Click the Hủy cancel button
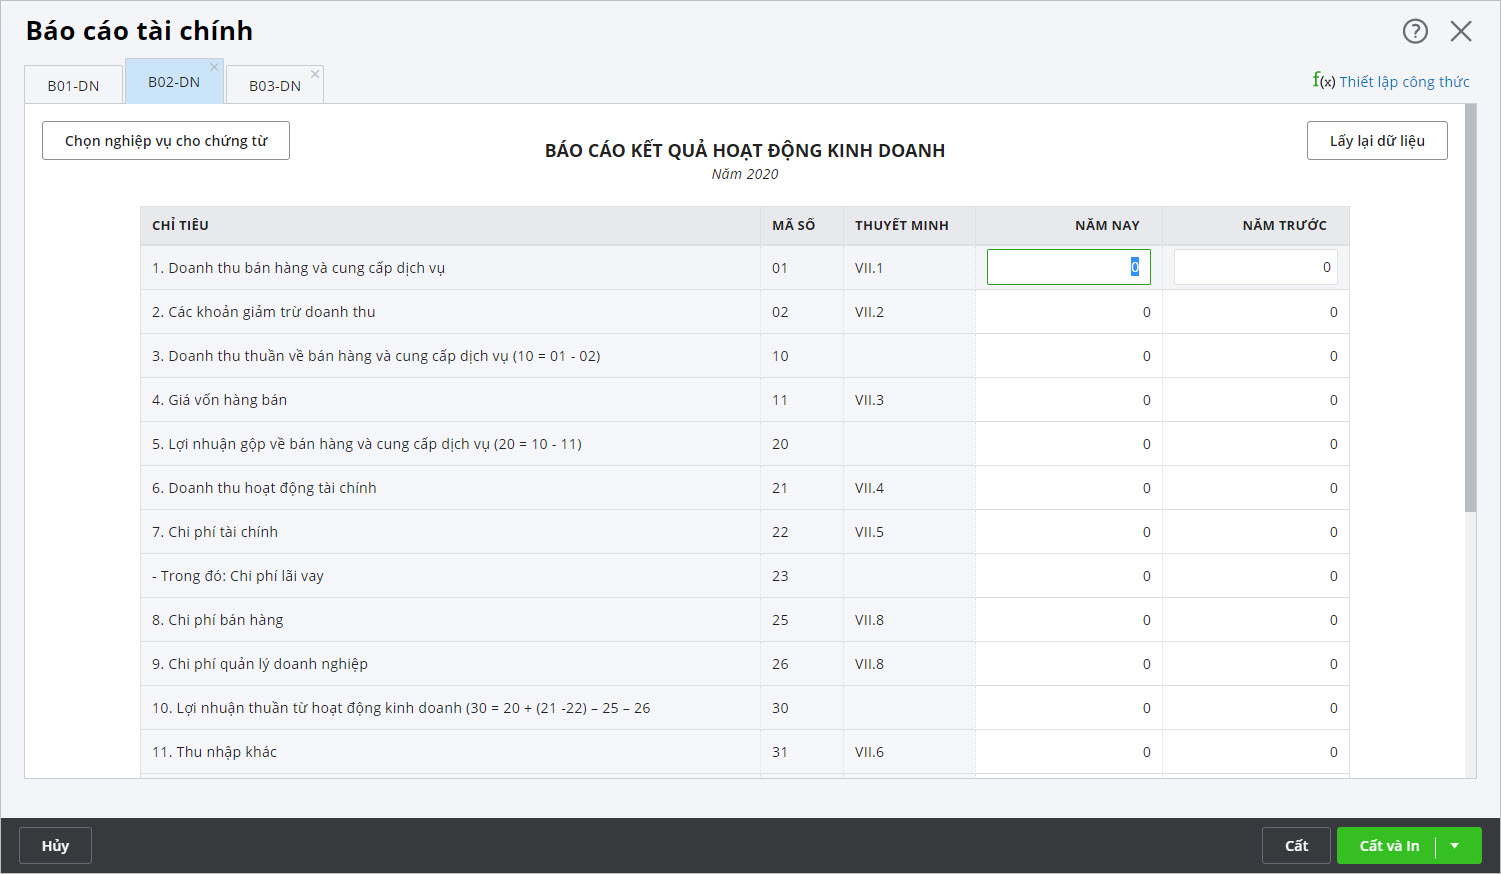1501x874 pixels. pos(55,846)
